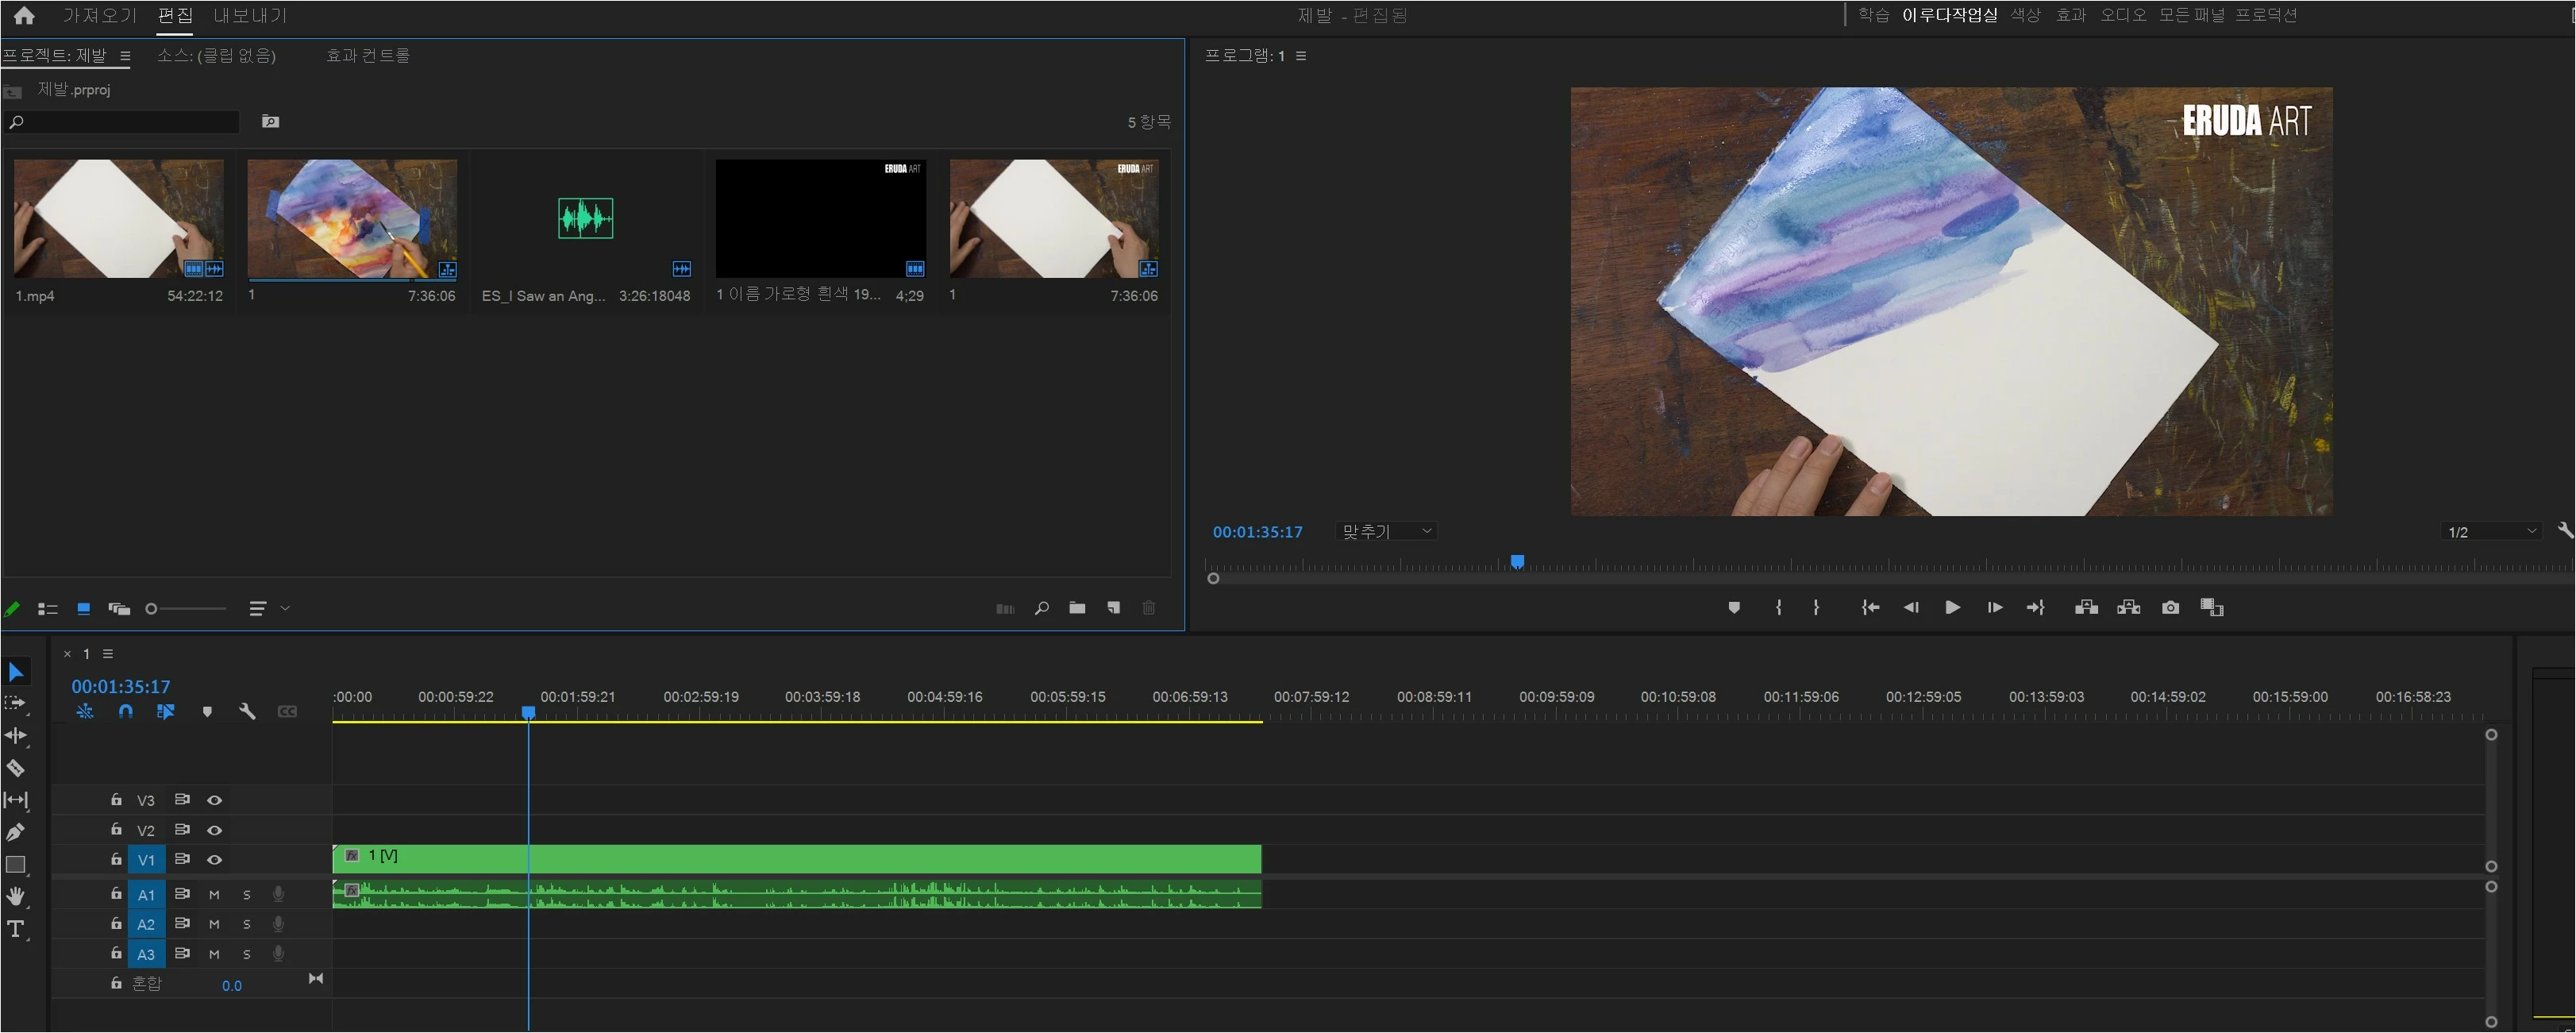Click the New Bin folder icon
The width and height of the screenshot is (2576, 1033).
click(1077, 608)
